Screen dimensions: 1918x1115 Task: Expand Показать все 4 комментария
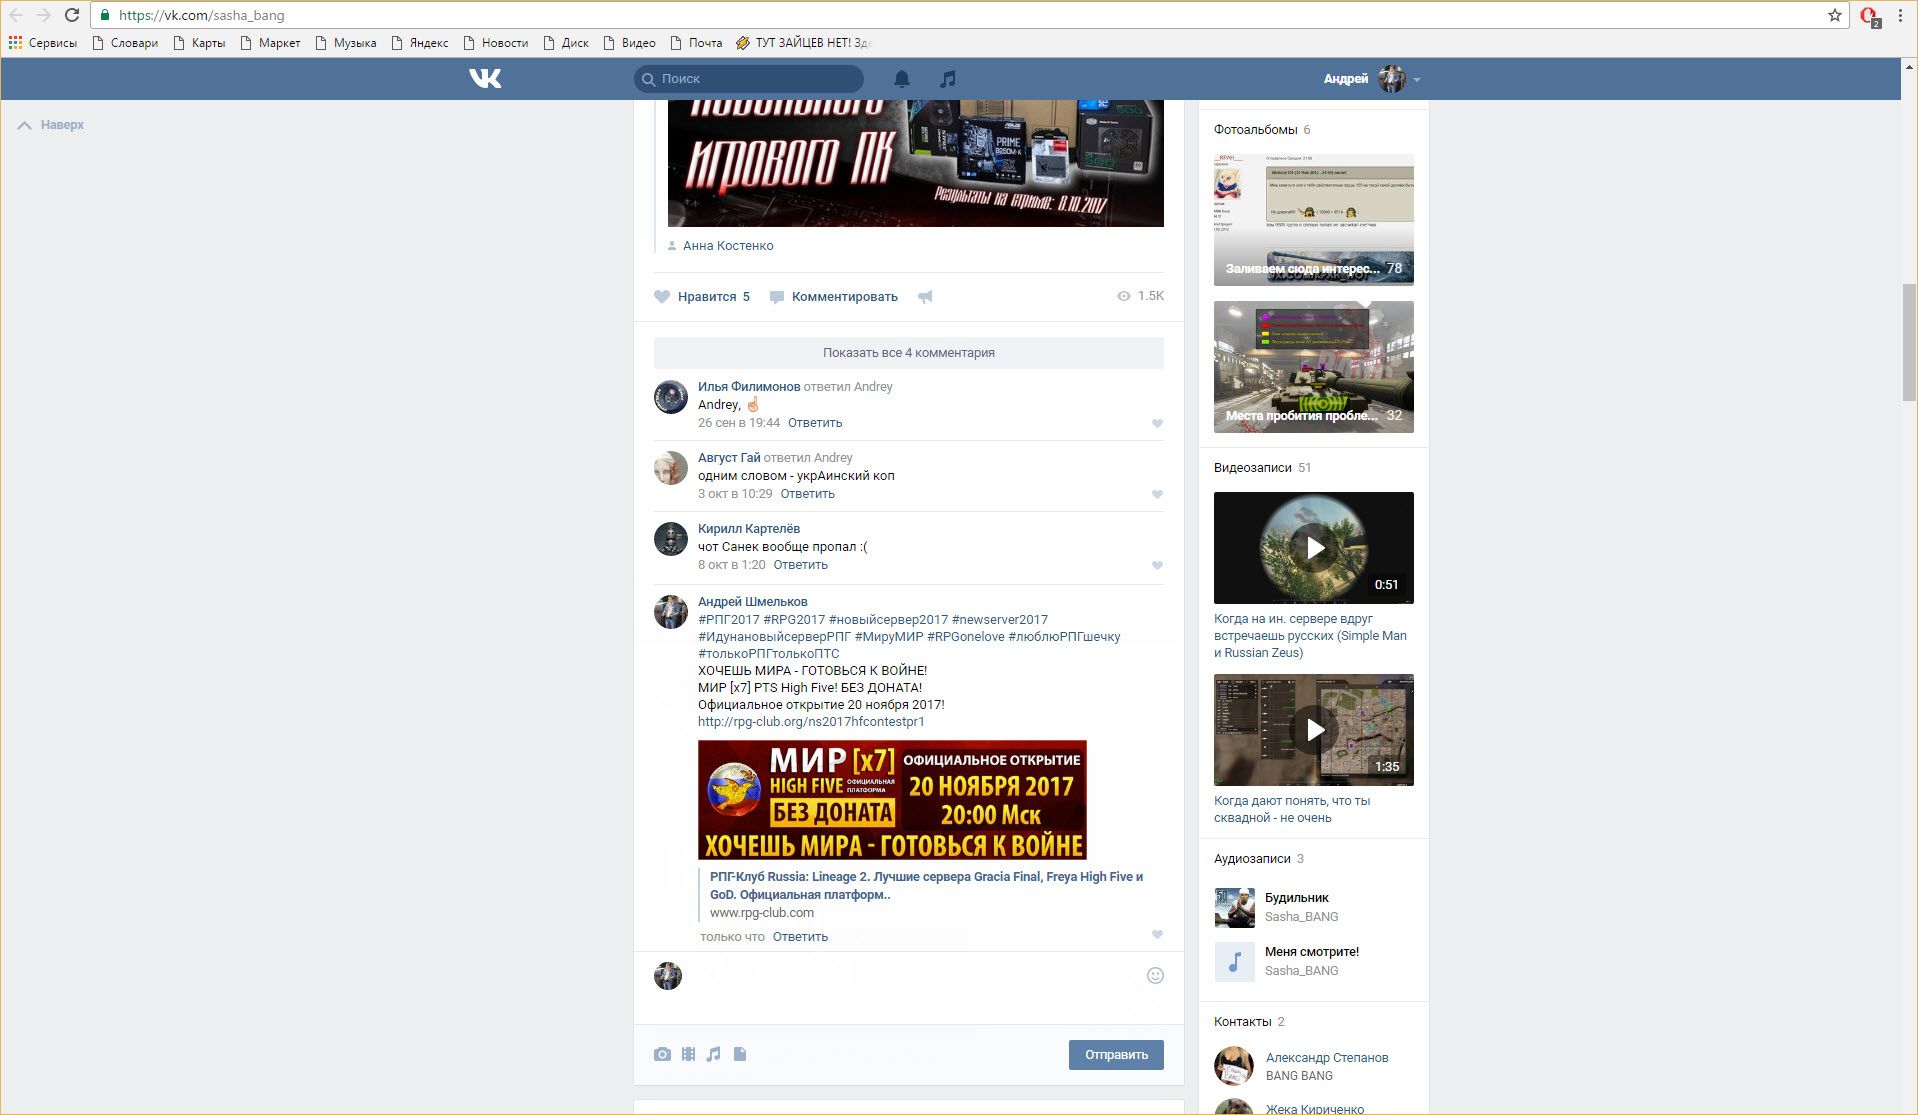tap(908, 352)
